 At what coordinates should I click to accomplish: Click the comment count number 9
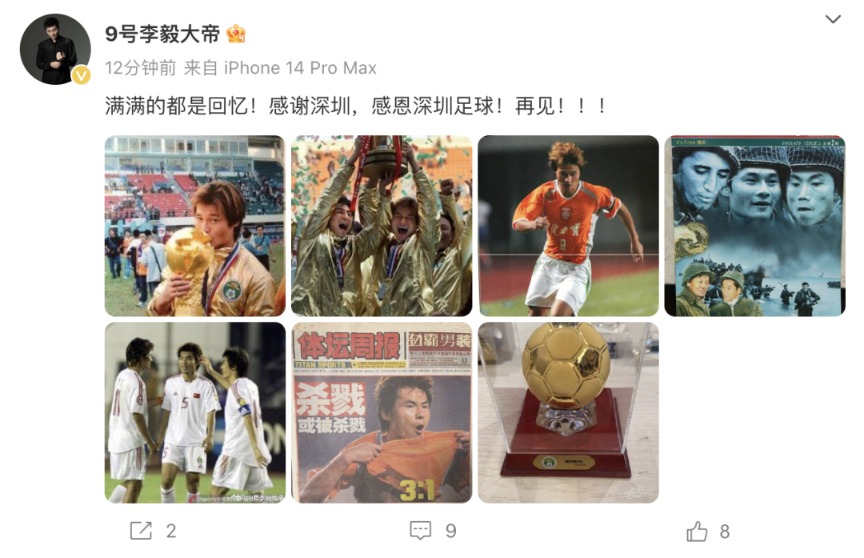click(x=451, y=531)
